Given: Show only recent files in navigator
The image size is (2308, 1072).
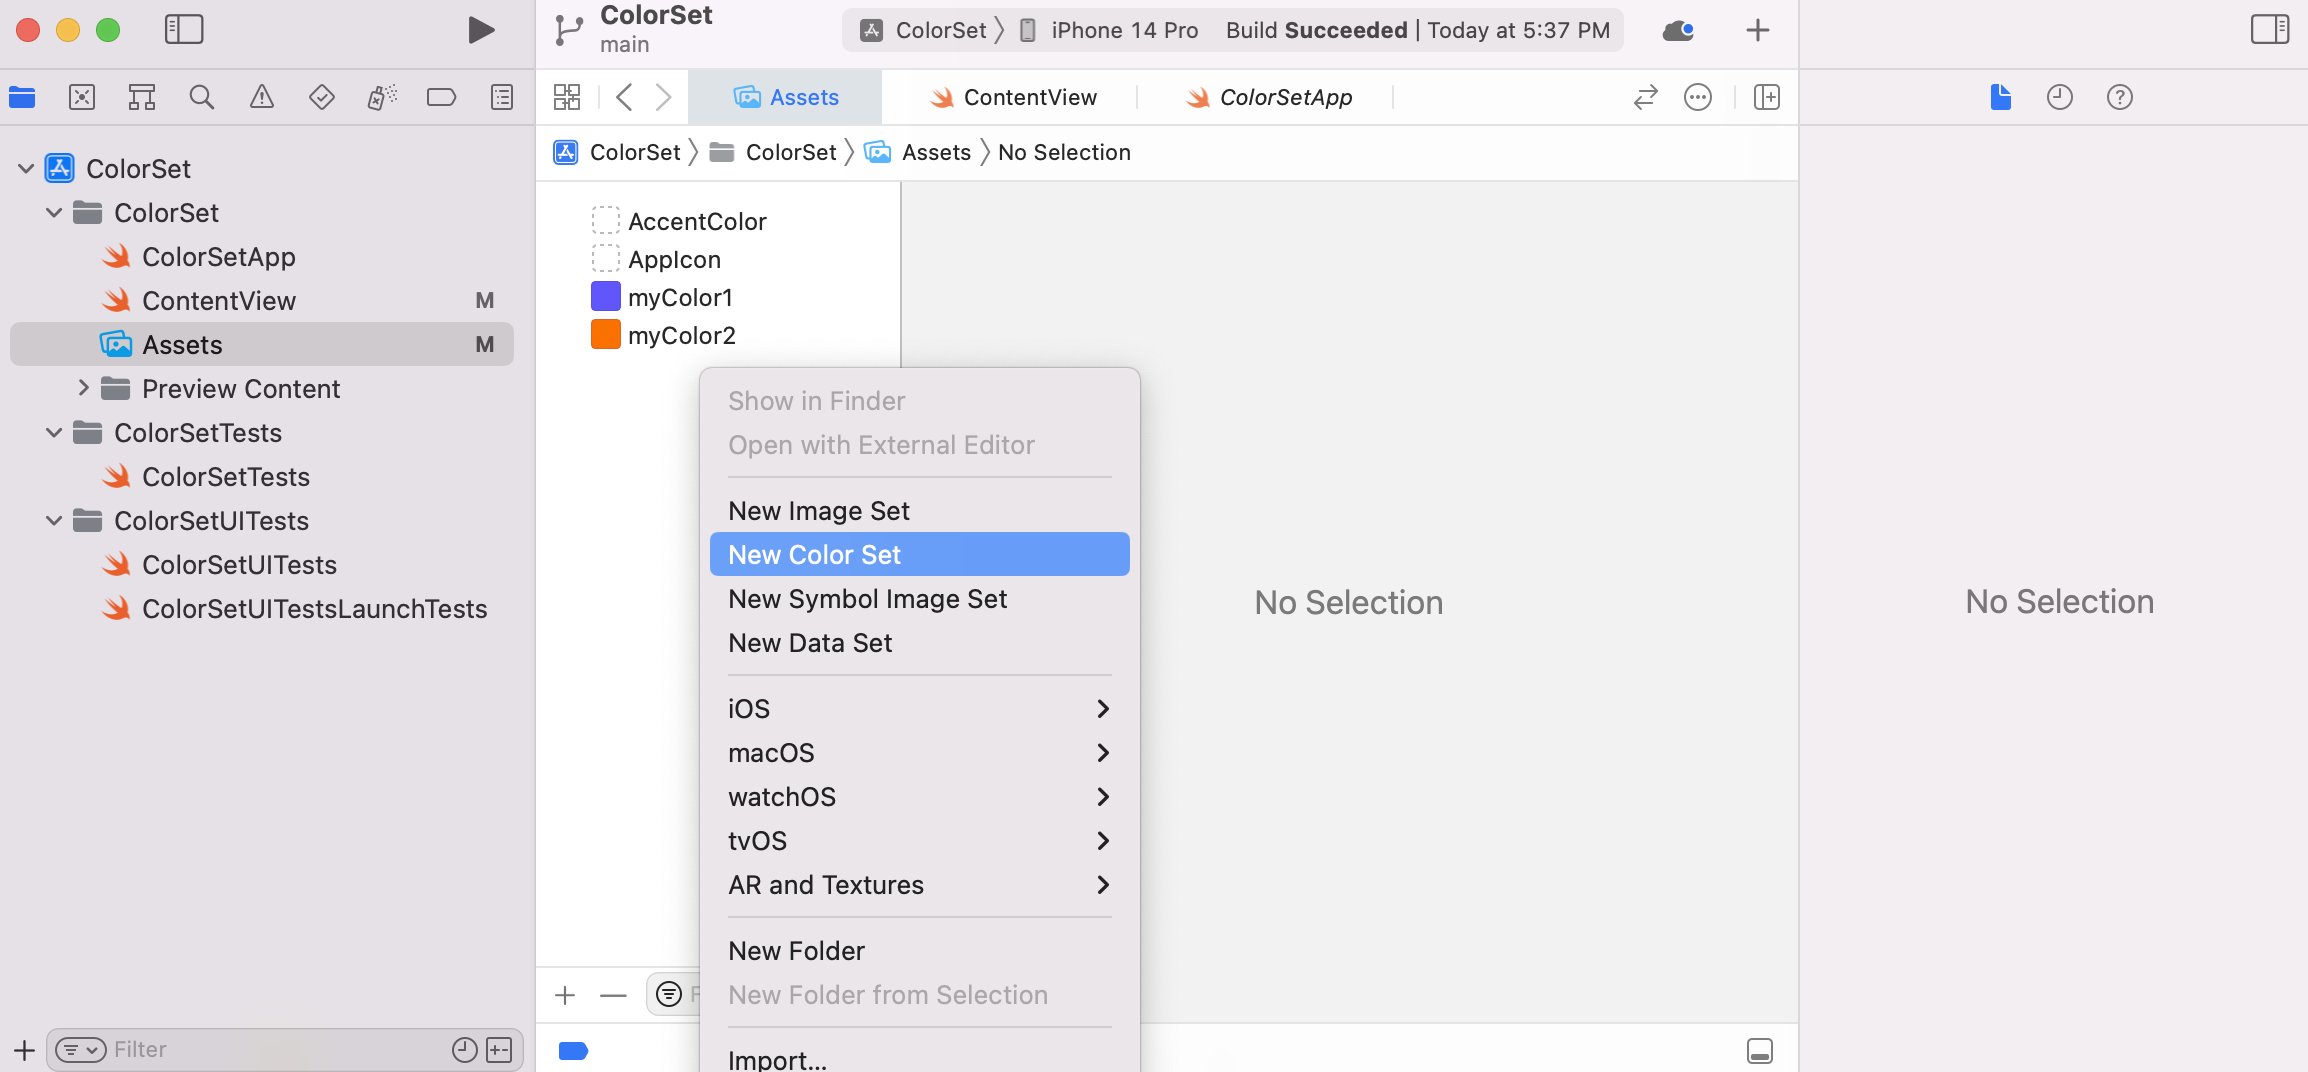Looking at the screenshot, I should click(464, 1049).
